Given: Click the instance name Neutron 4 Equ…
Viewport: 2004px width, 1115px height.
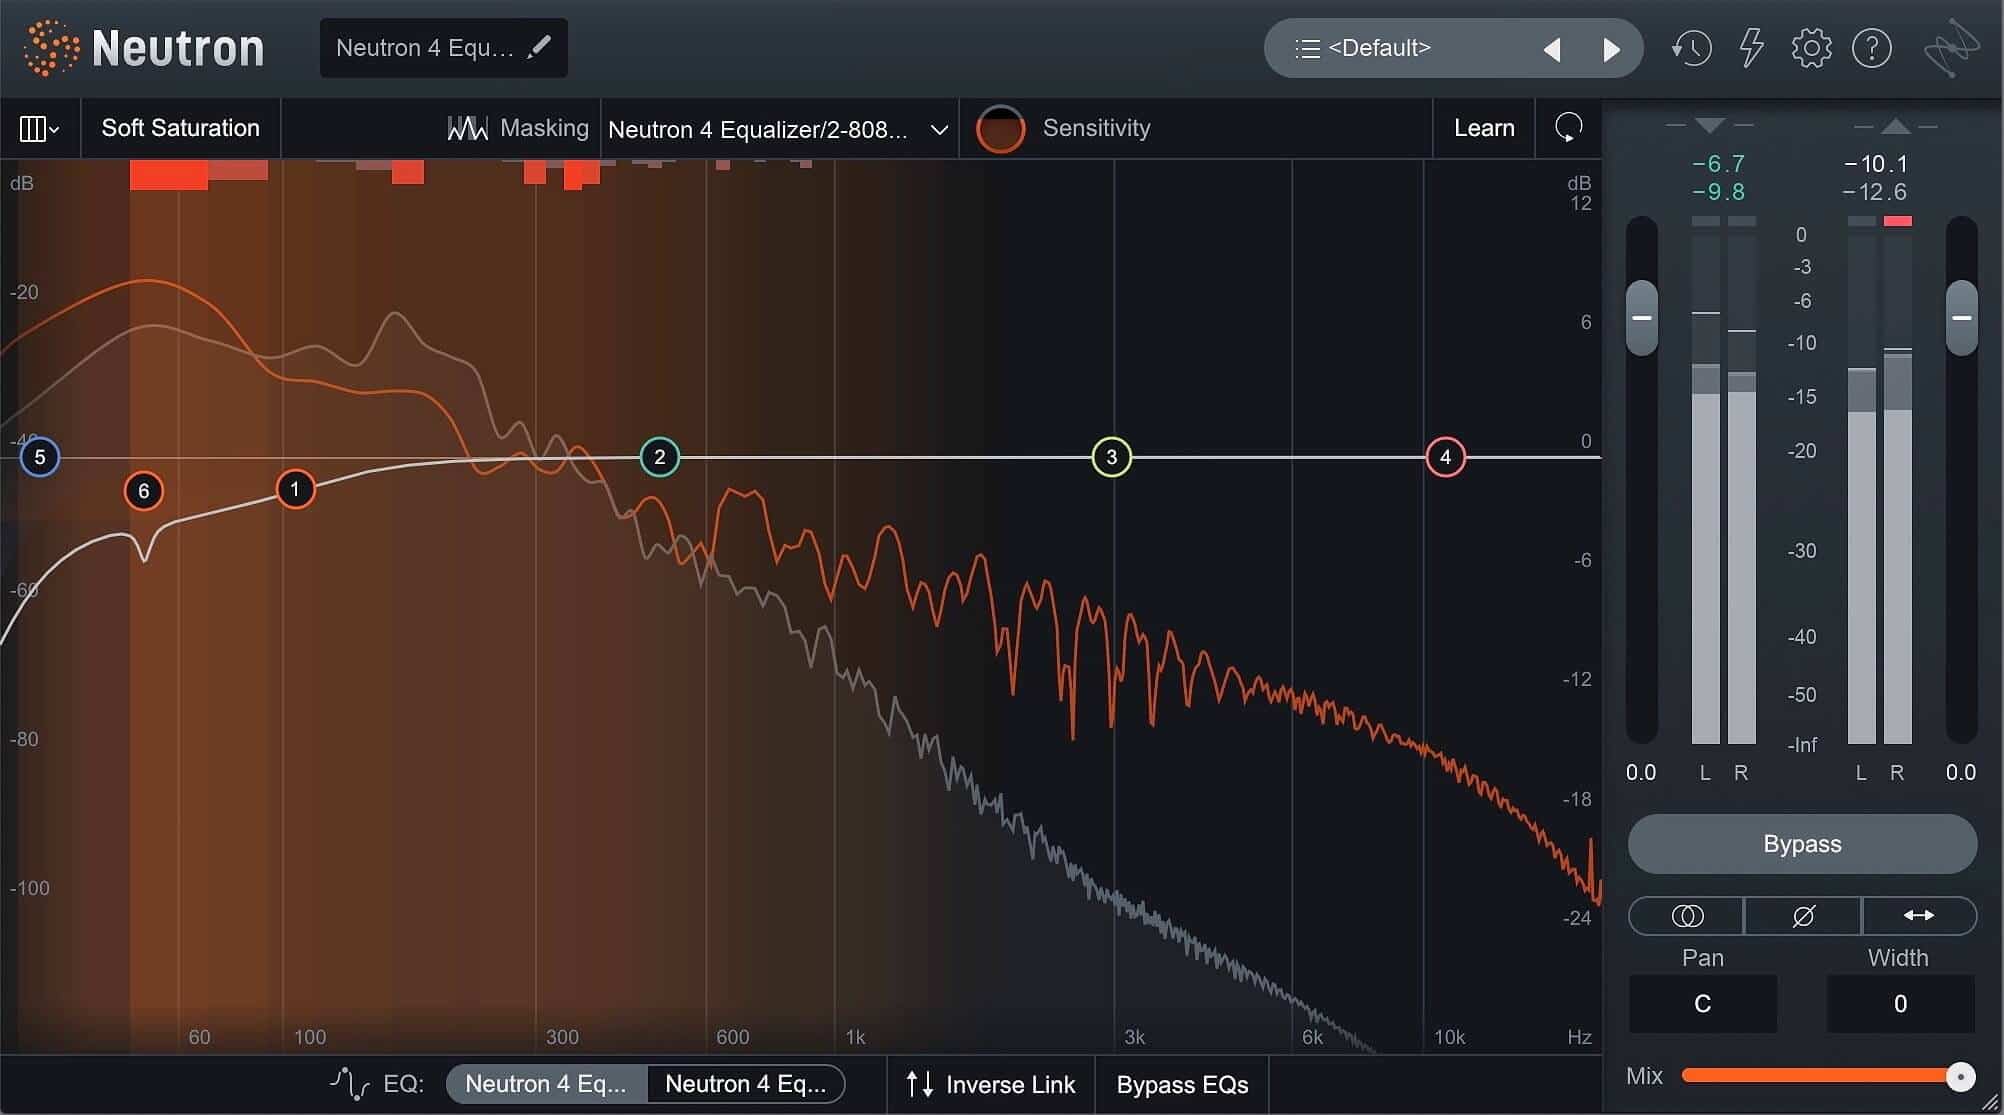Looking at the screenshot, I should tap(425, 48).
